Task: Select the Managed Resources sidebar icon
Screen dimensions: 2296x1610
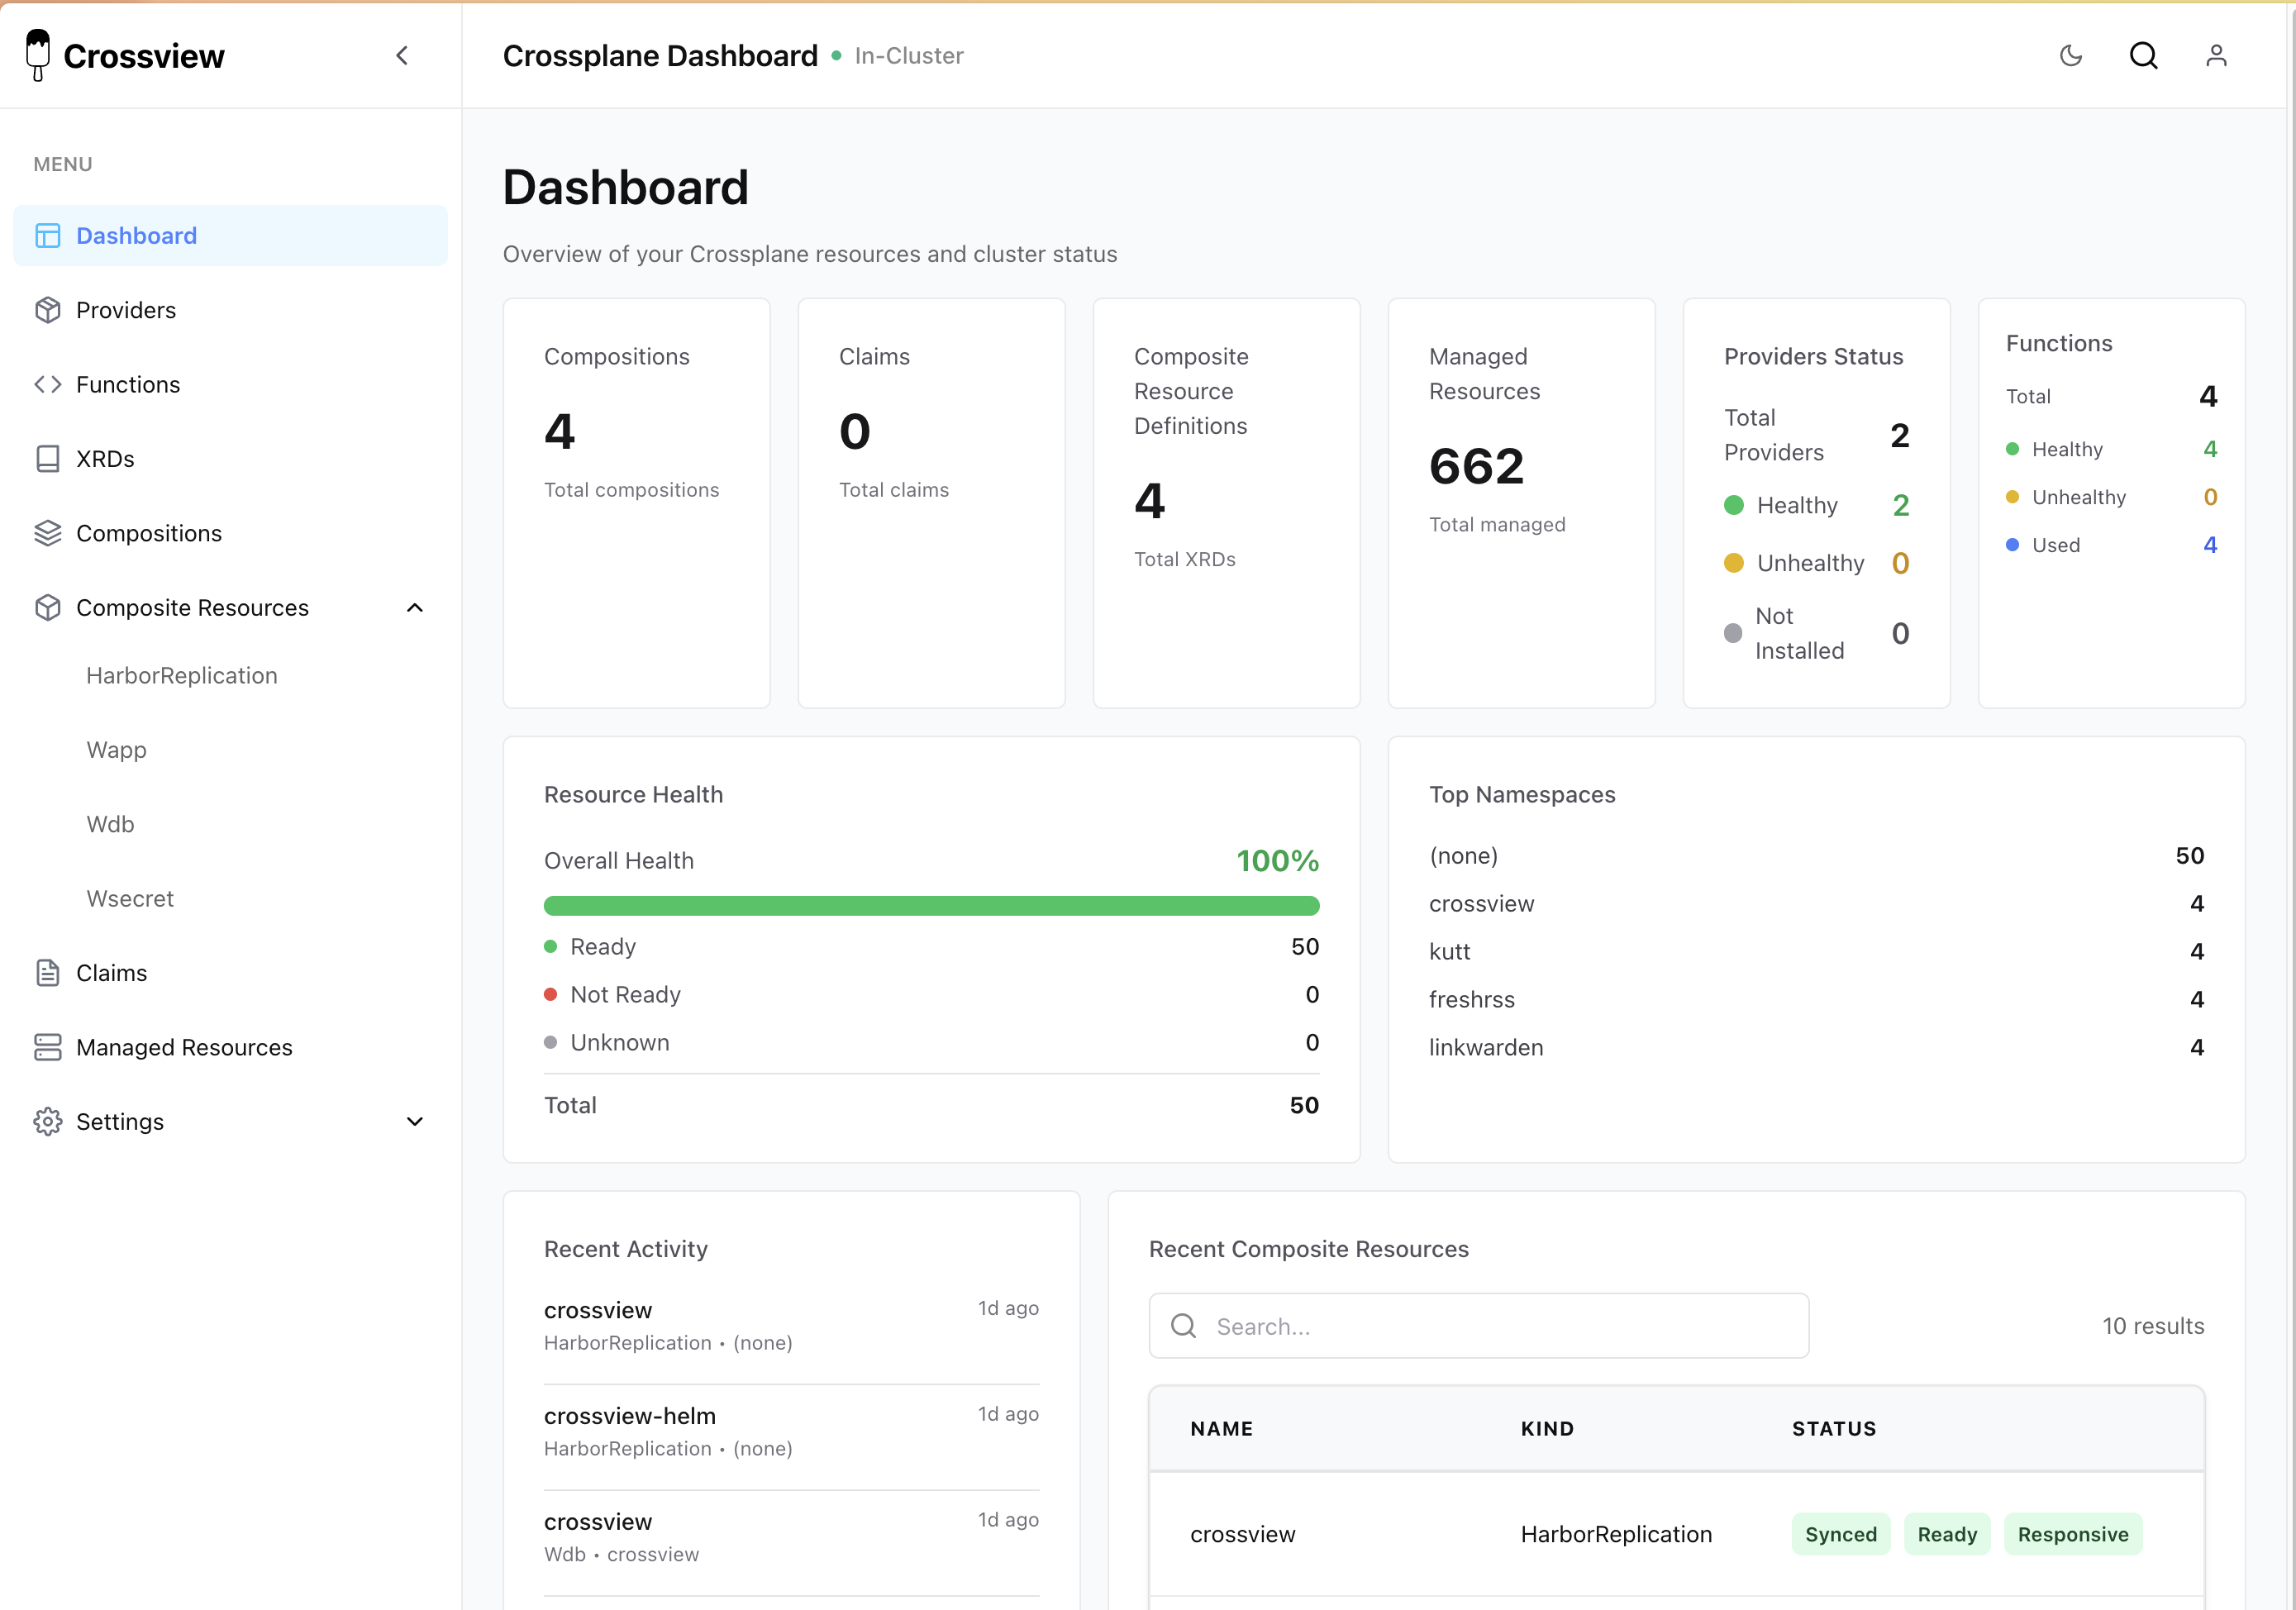Action: pyautogui.click(x=48, y=1047)
